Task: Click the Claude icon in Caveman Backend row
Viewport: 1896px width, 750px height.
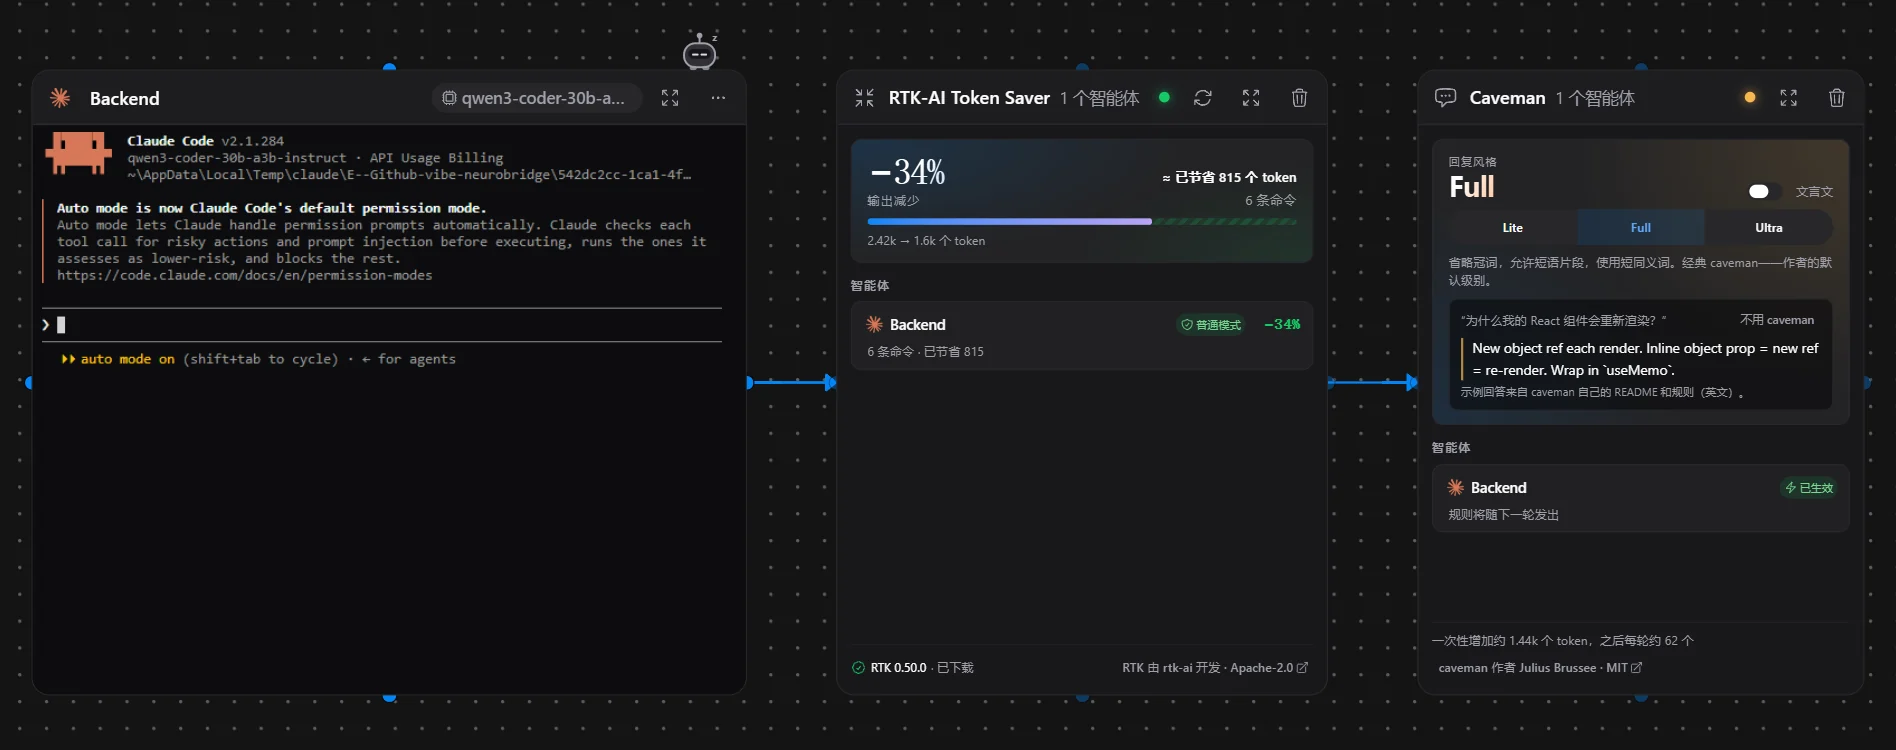Action: pyautogui.click(x=1456, y=488)
